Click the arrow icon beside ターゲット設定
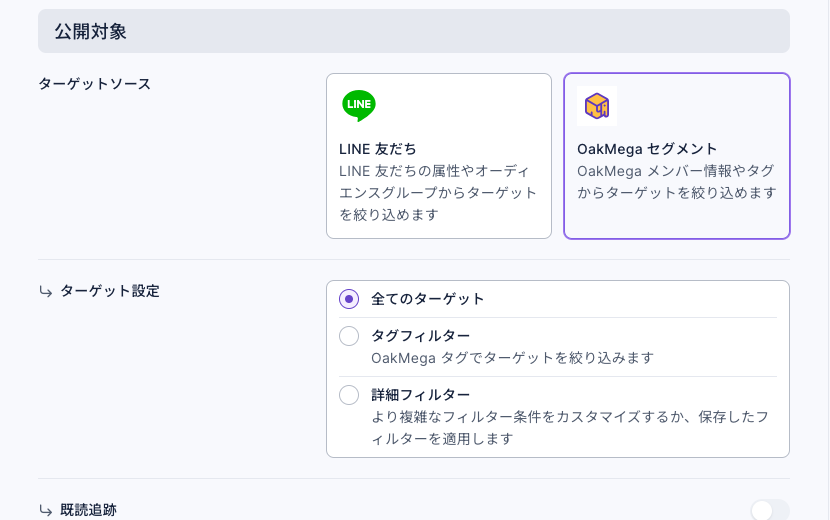This screenshot has height=520, width=830. 46,292
